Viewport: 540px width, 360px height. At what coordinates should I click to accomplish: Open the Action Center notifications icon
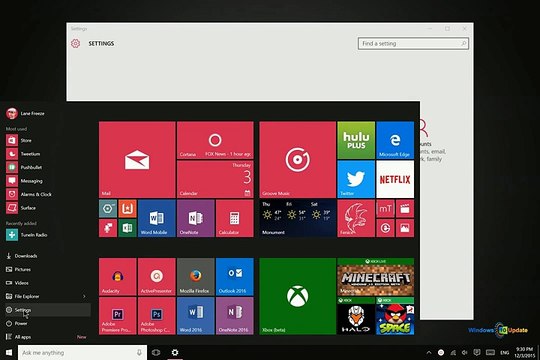pos(477,352)
